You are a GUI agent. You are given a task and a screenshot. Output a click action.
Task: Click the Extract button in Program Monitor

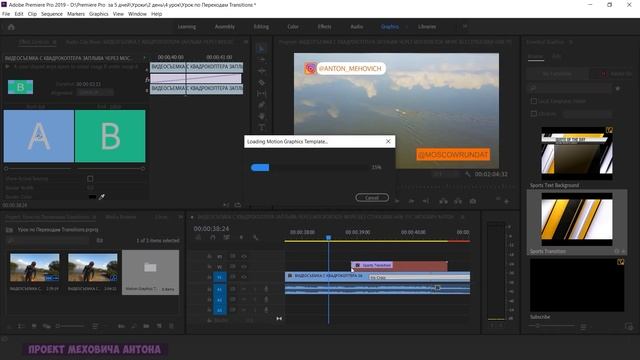click(x=458, y=201)
